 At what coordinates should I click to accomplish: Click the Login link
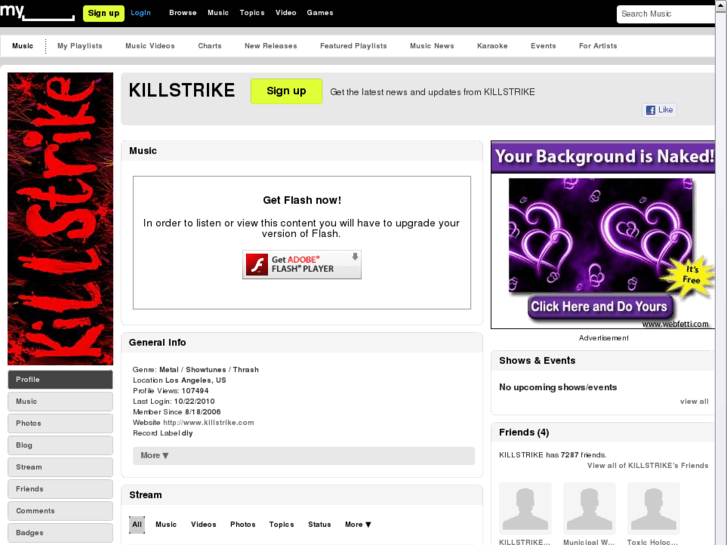(140, 13)
